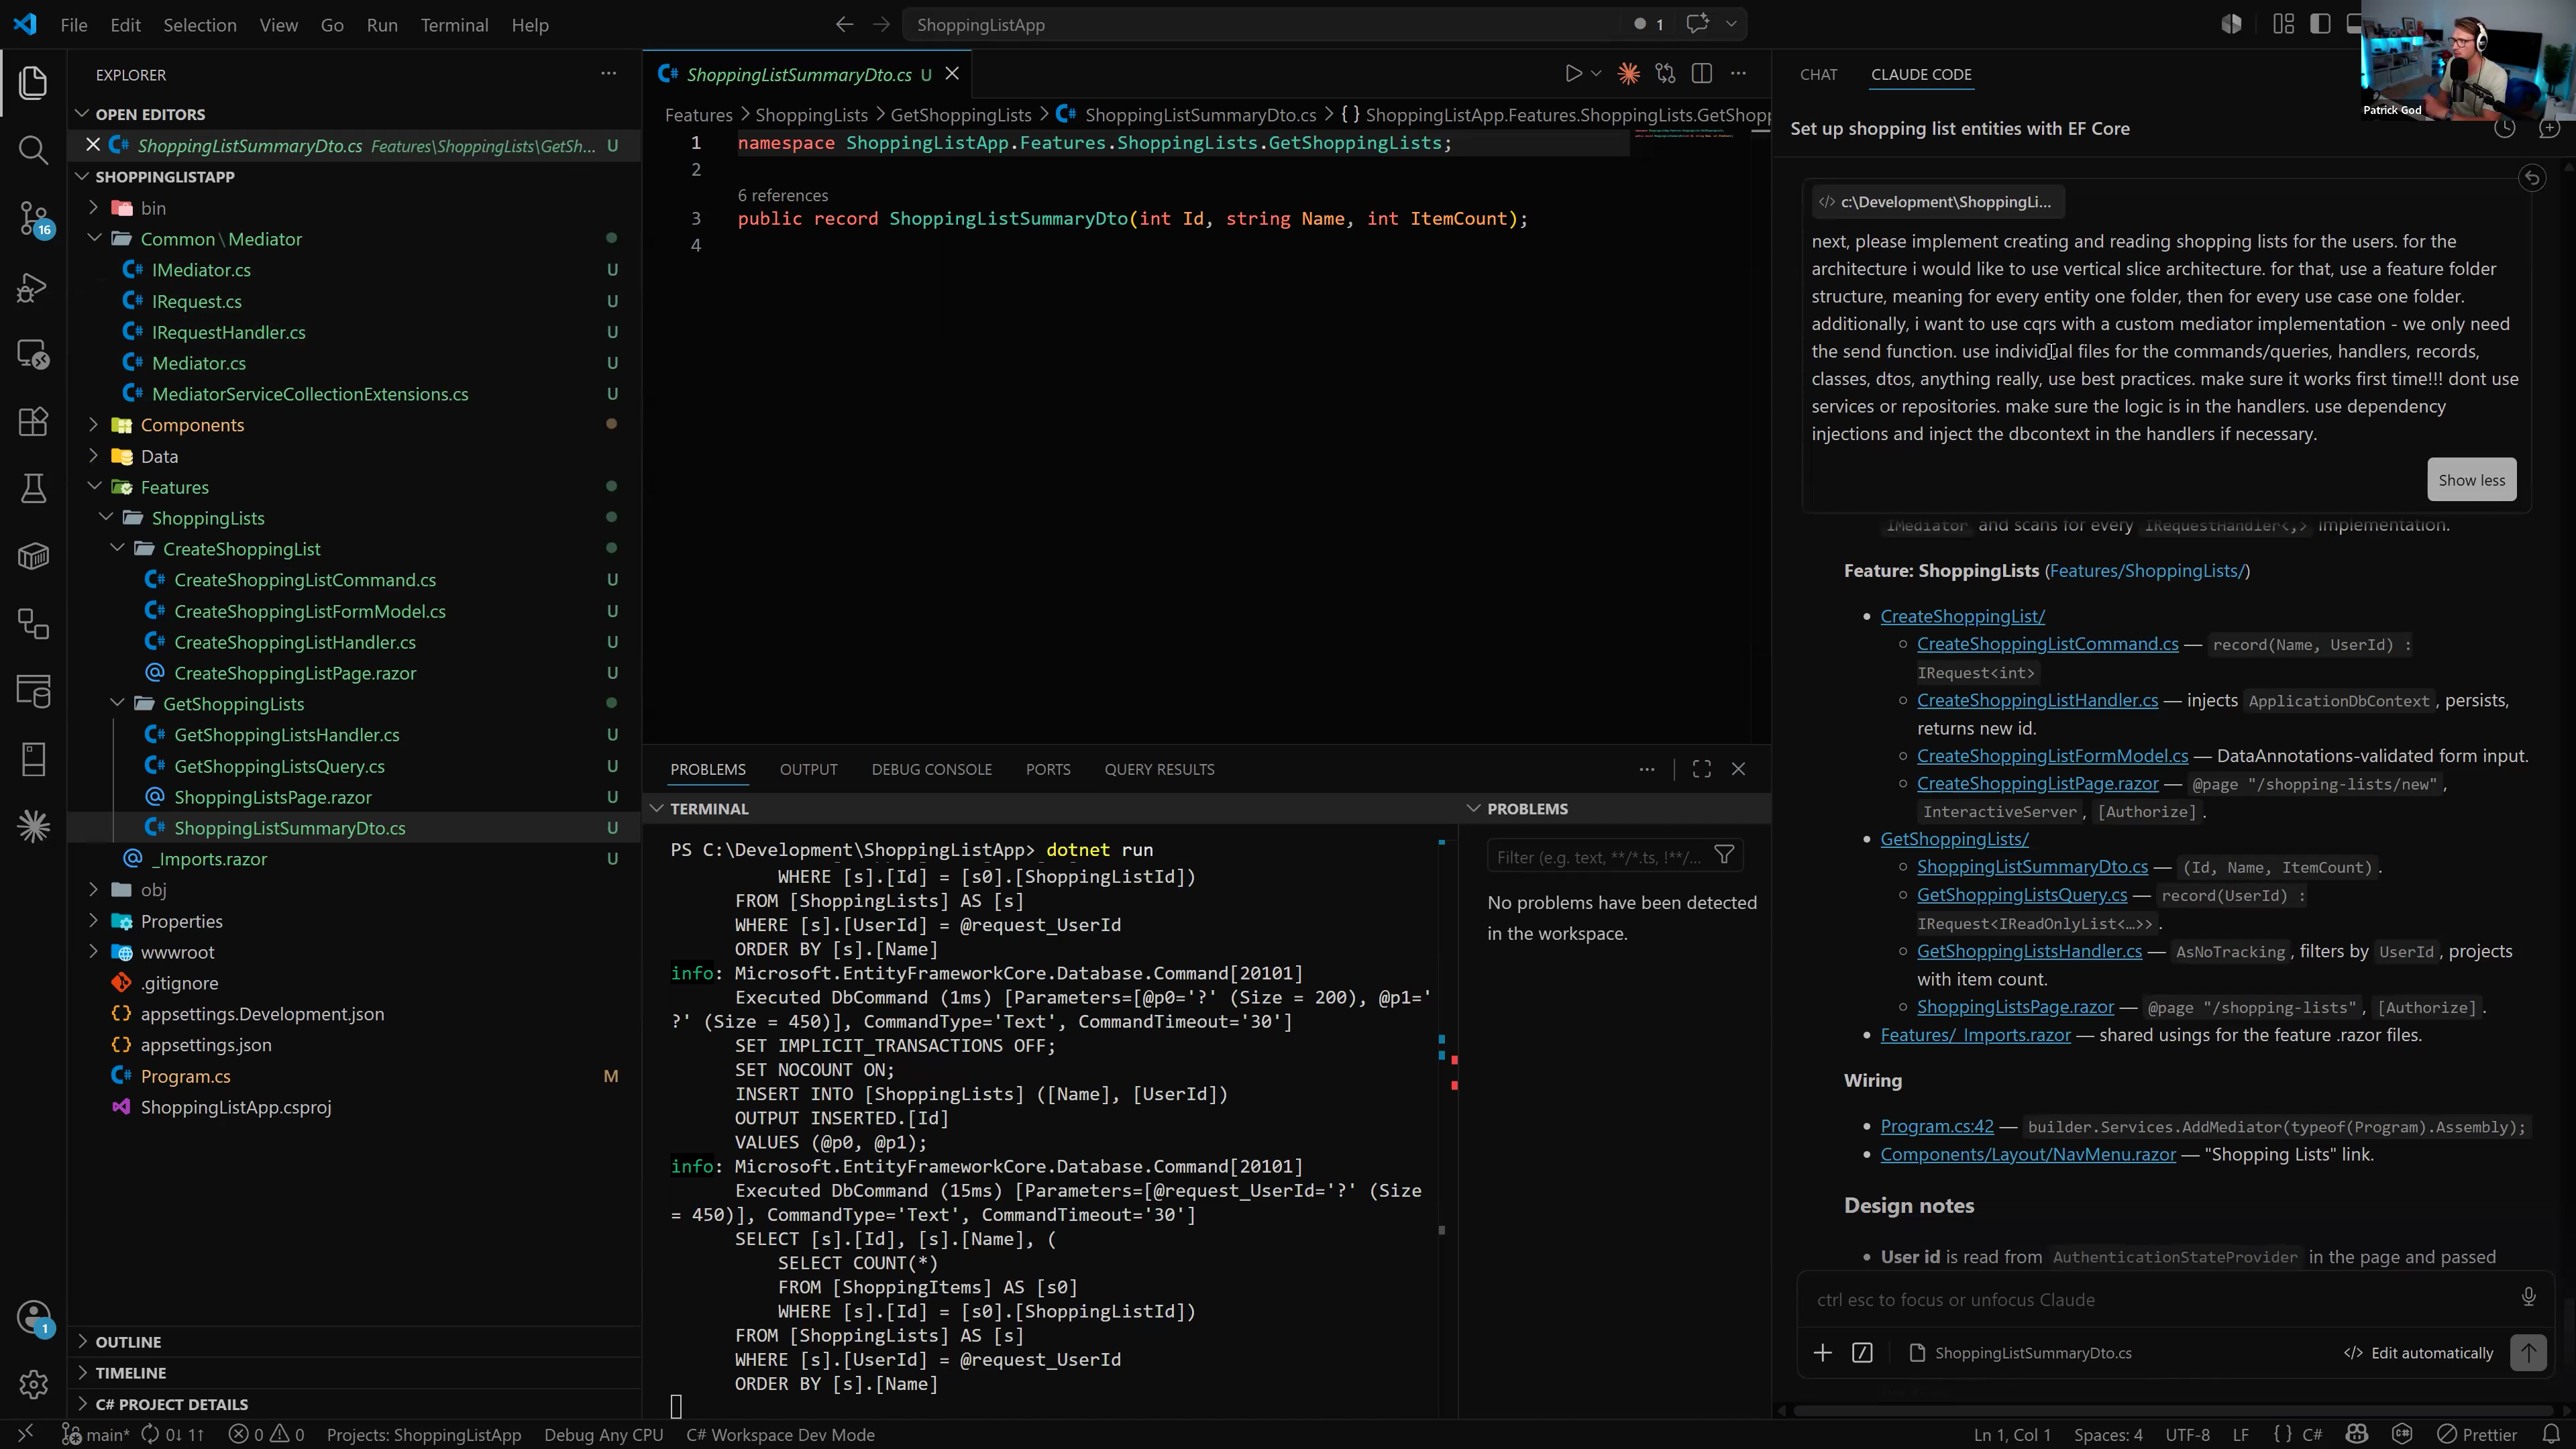Switch to QUERY RESULTS tab
Screen dimensions: 2576x1449
point(1159,769)
